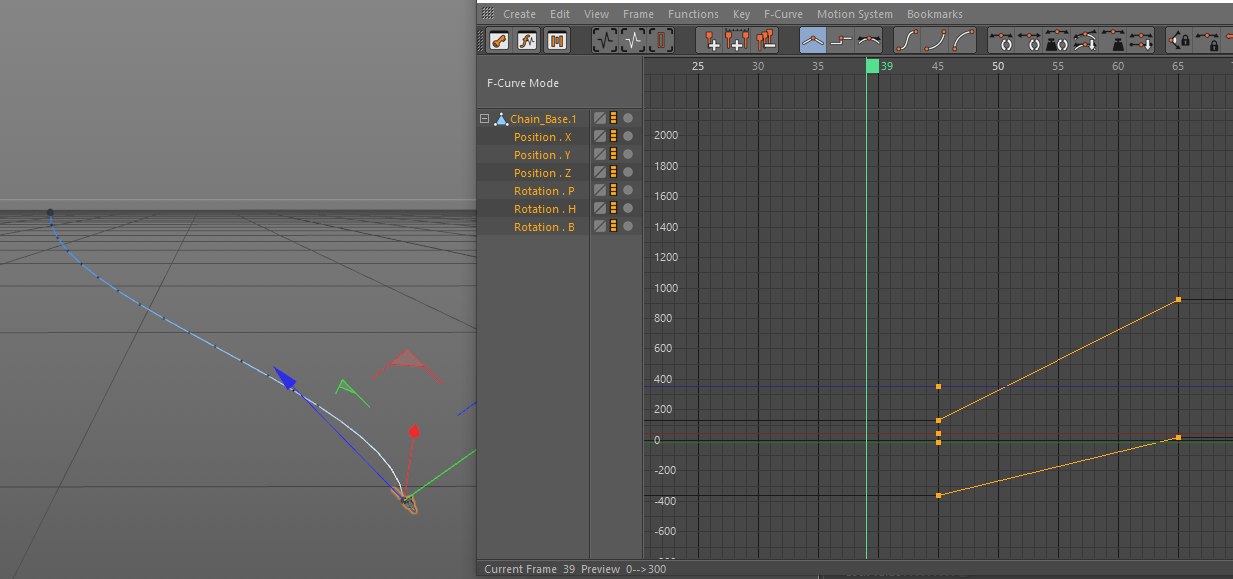Open the Key menu
The height and width of the screenshot is (579, 1233).
[741, 14]
